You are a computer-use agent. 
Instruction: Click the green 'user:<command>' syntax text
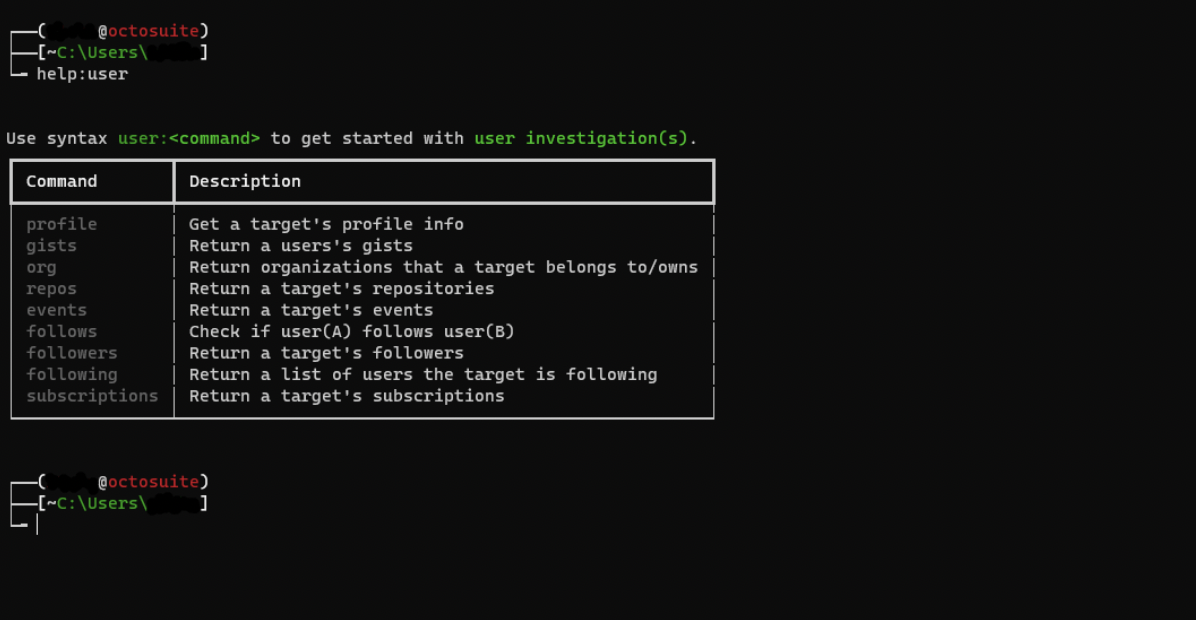tap(189, 138)
